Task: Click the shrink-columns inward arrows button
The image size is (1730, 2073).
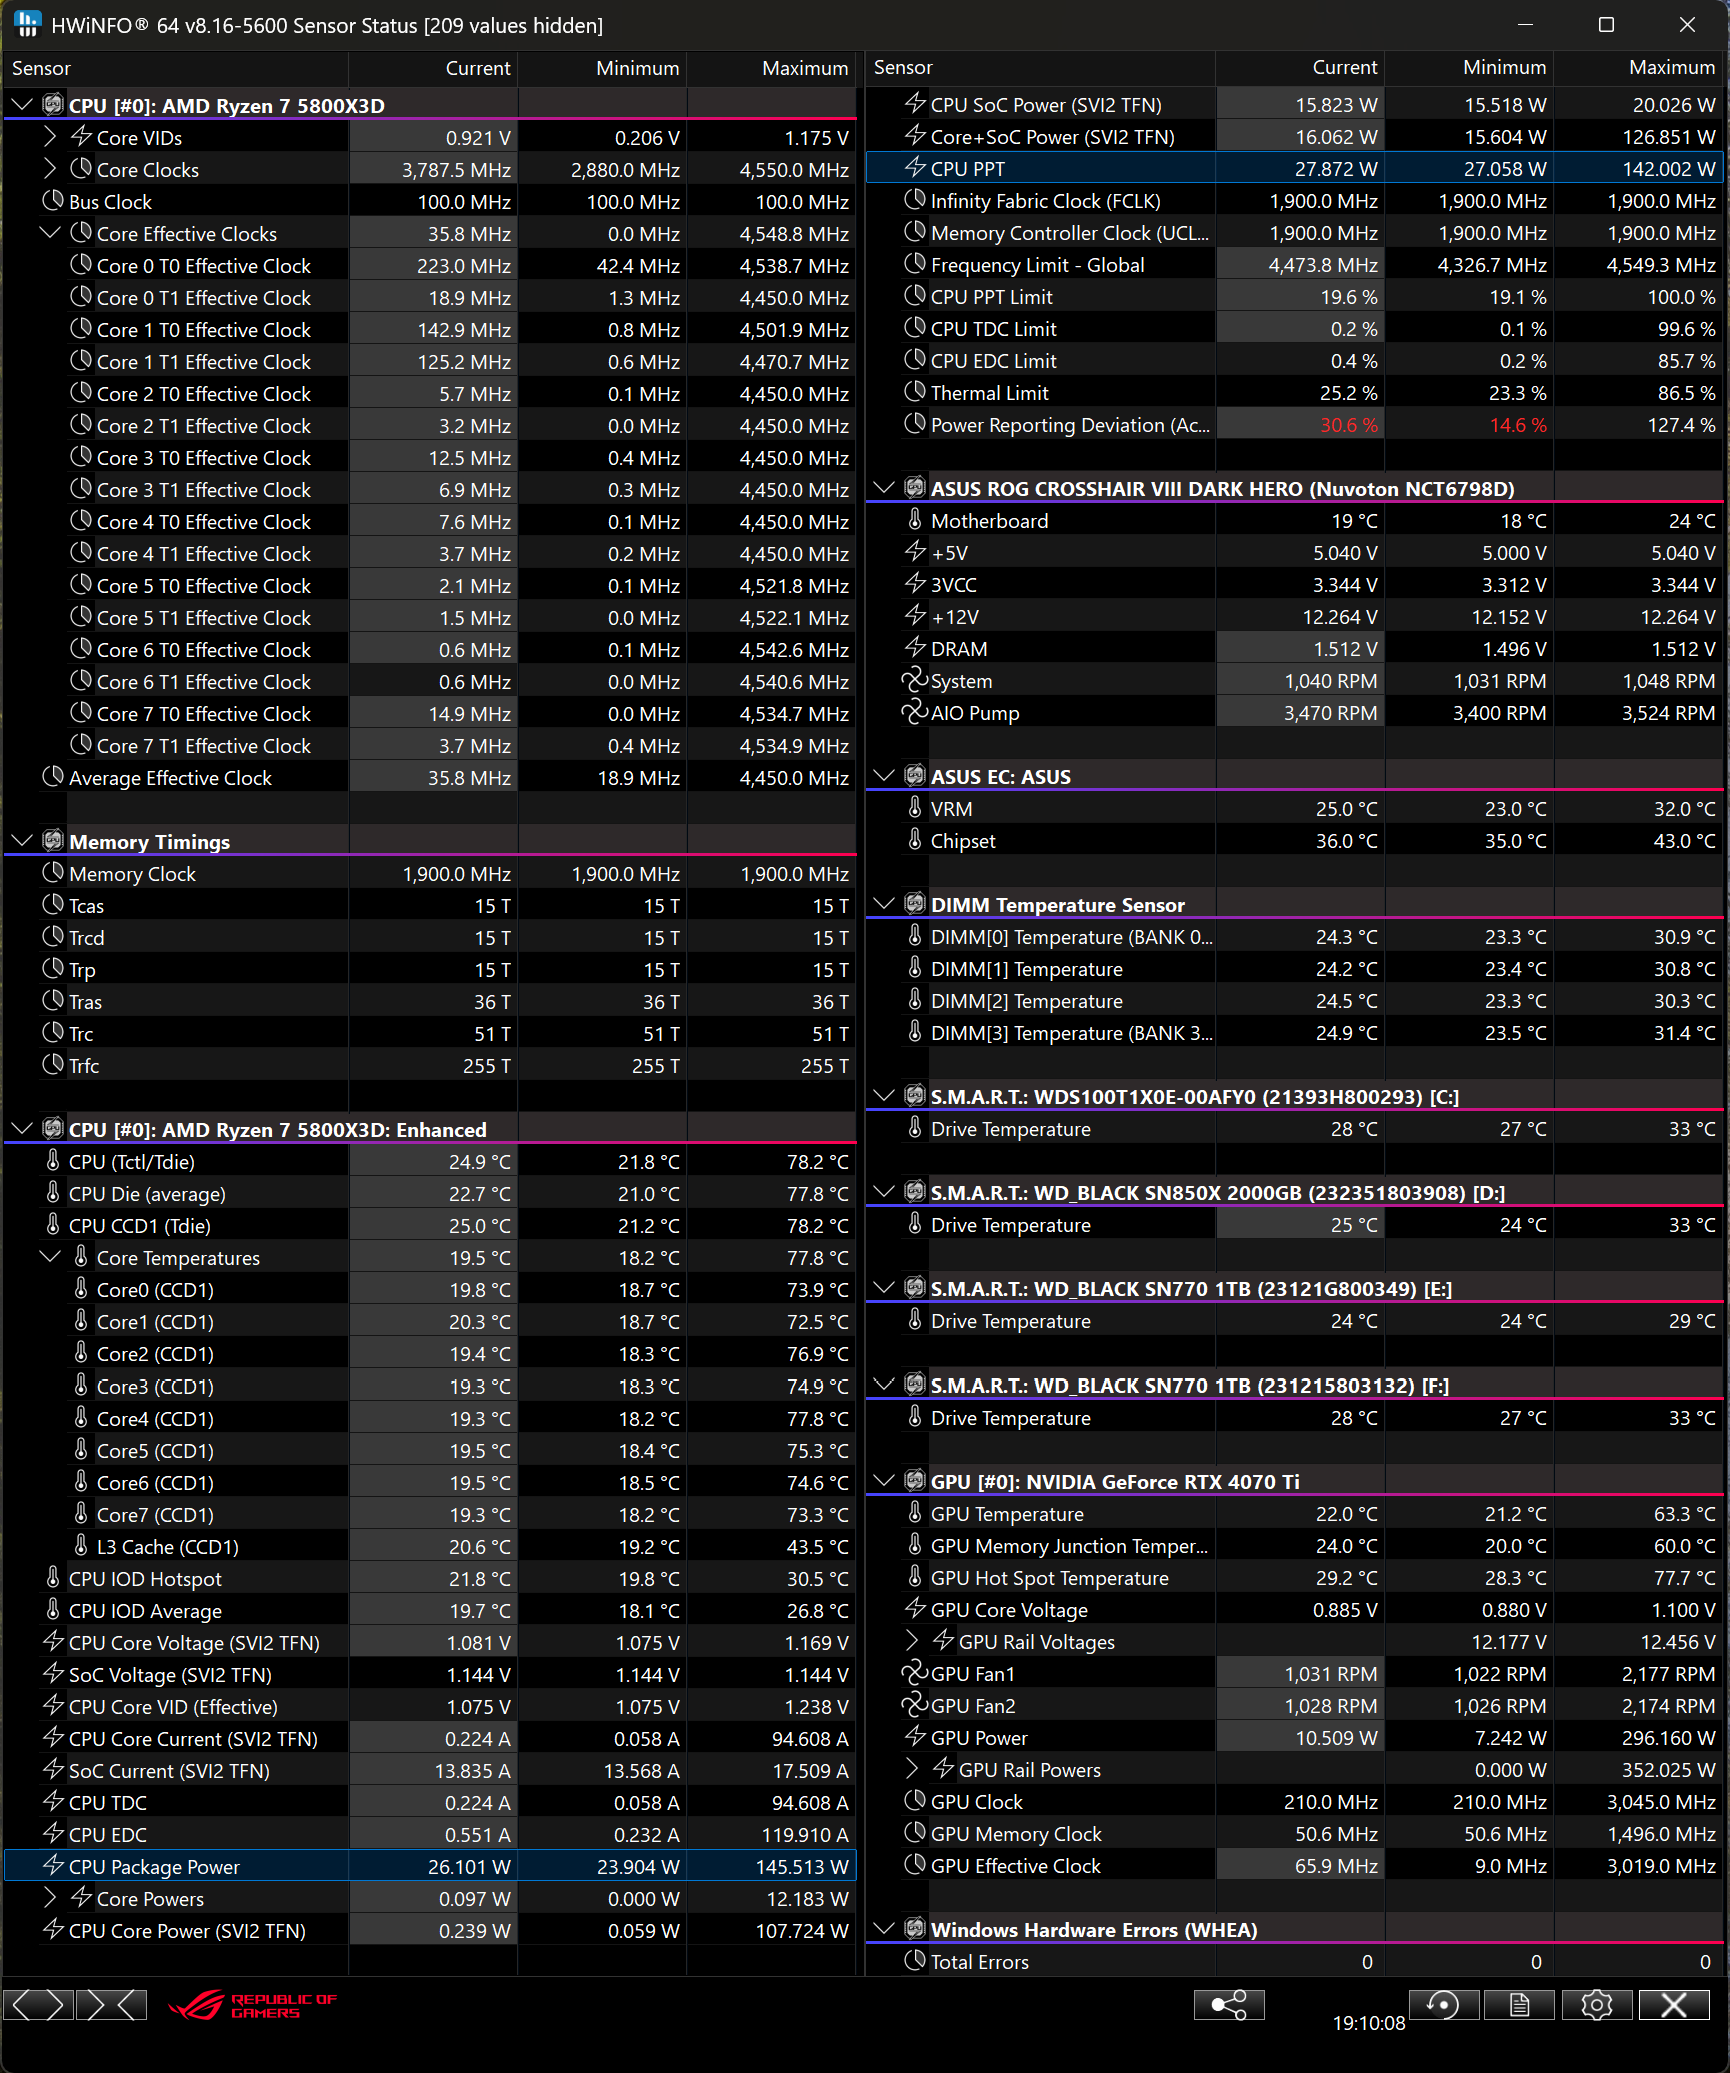Action: coord(111,2004)
